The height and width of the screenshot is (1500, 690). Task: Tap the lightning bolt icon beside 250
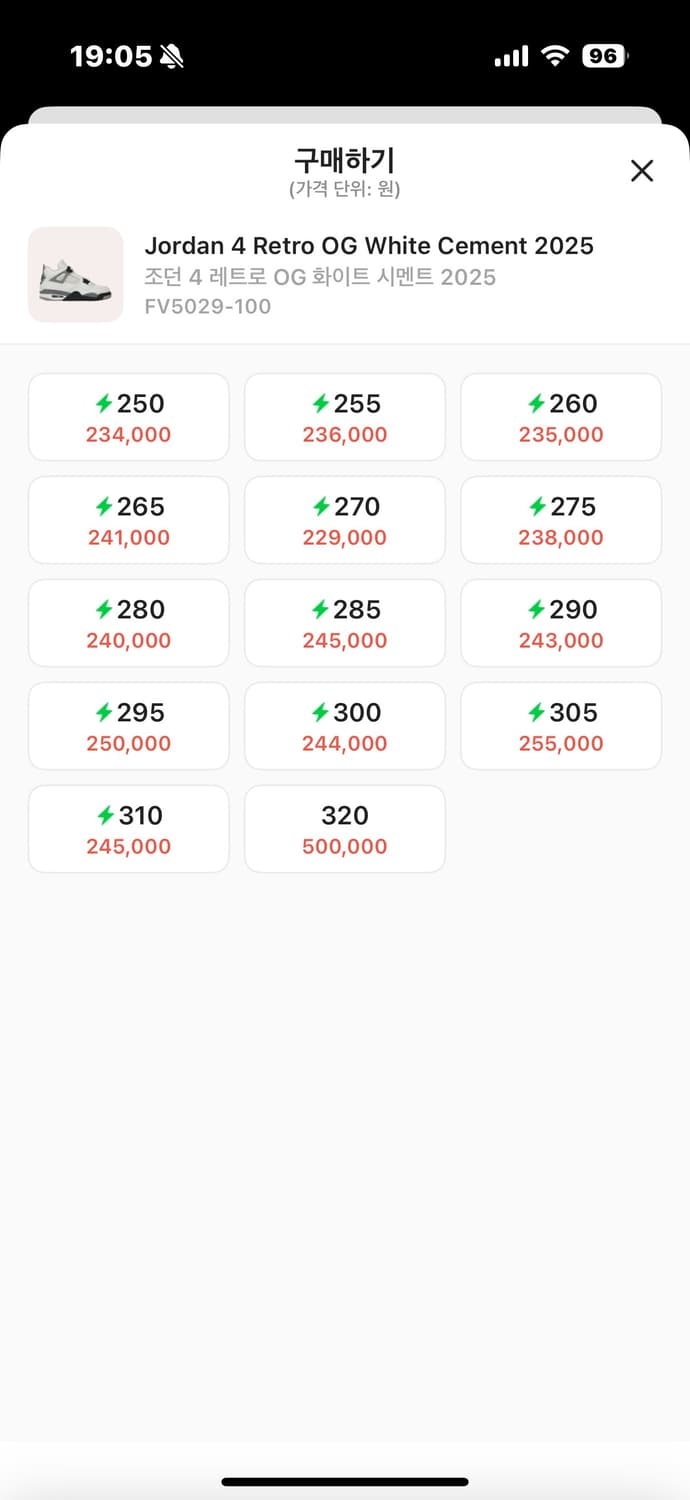click(x=104, y=404)
